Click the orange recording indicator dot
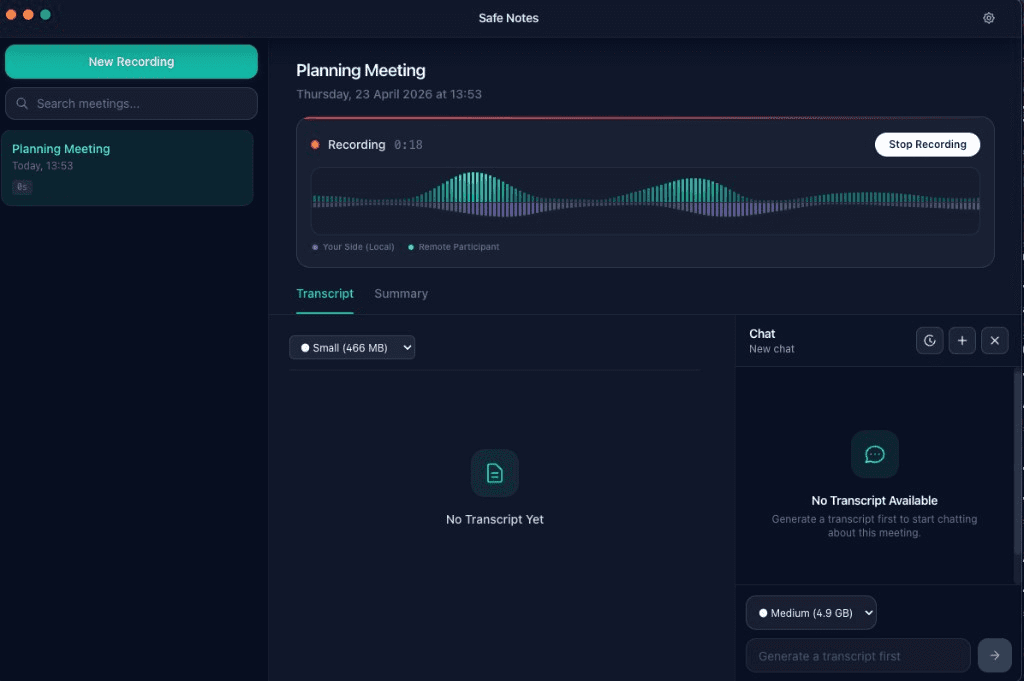 [x=315, y=144]
